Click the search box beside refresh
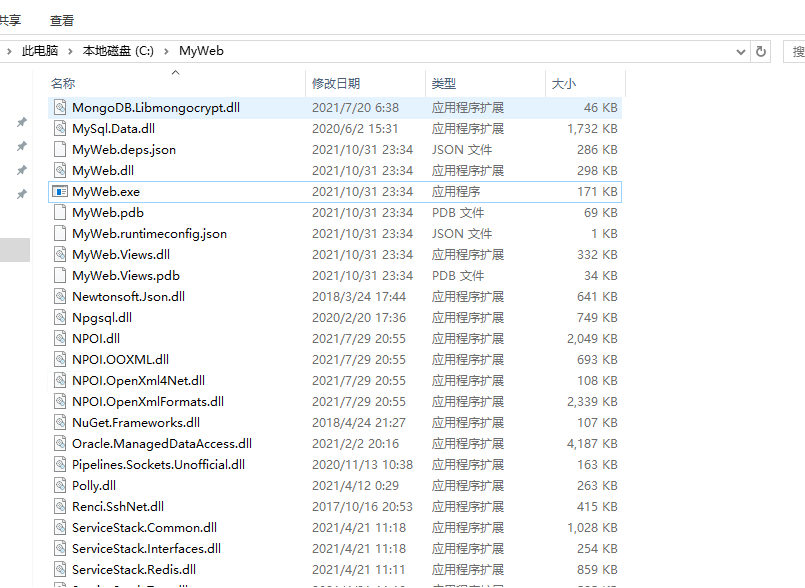 point(794,51)
